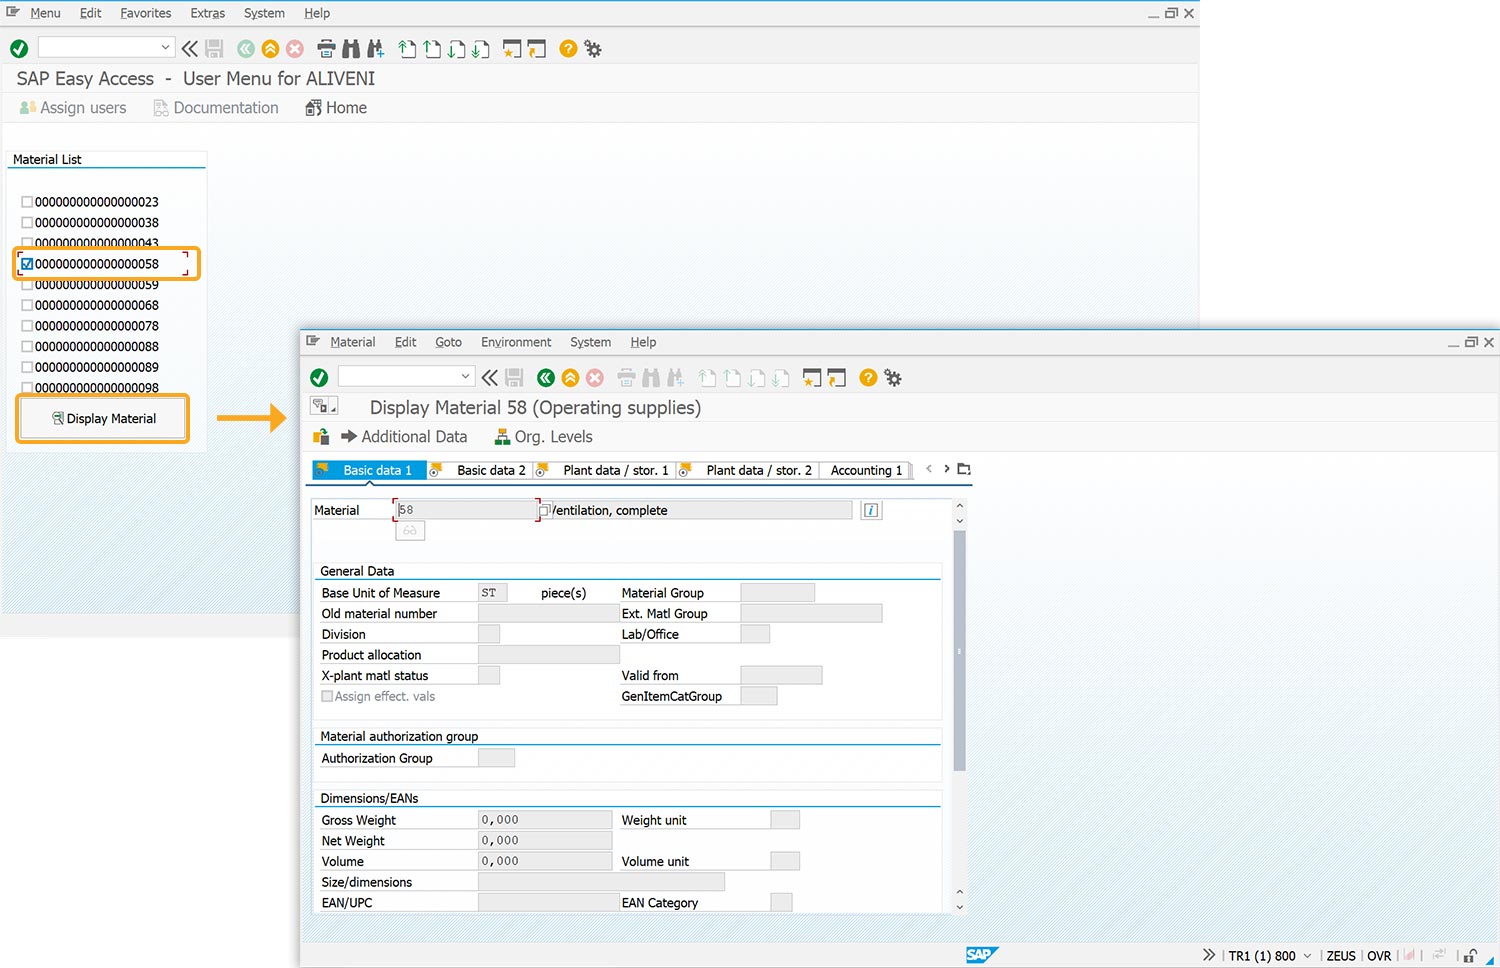The width and height of the screenshot is (1500, 968).
Task: Open Customize Local Layout gear in Easy Access window
Action: coord(593,48)
